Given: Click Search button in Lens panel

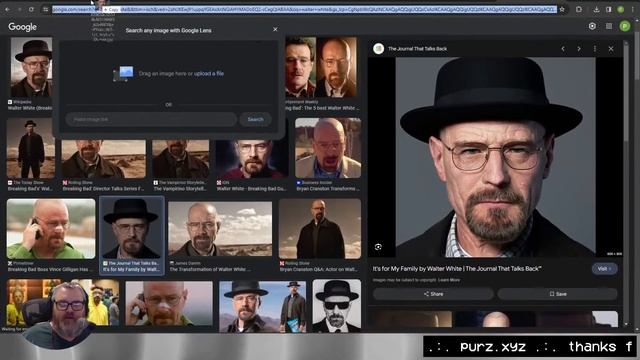Looking at the screenshot, I should coord(256,119).
